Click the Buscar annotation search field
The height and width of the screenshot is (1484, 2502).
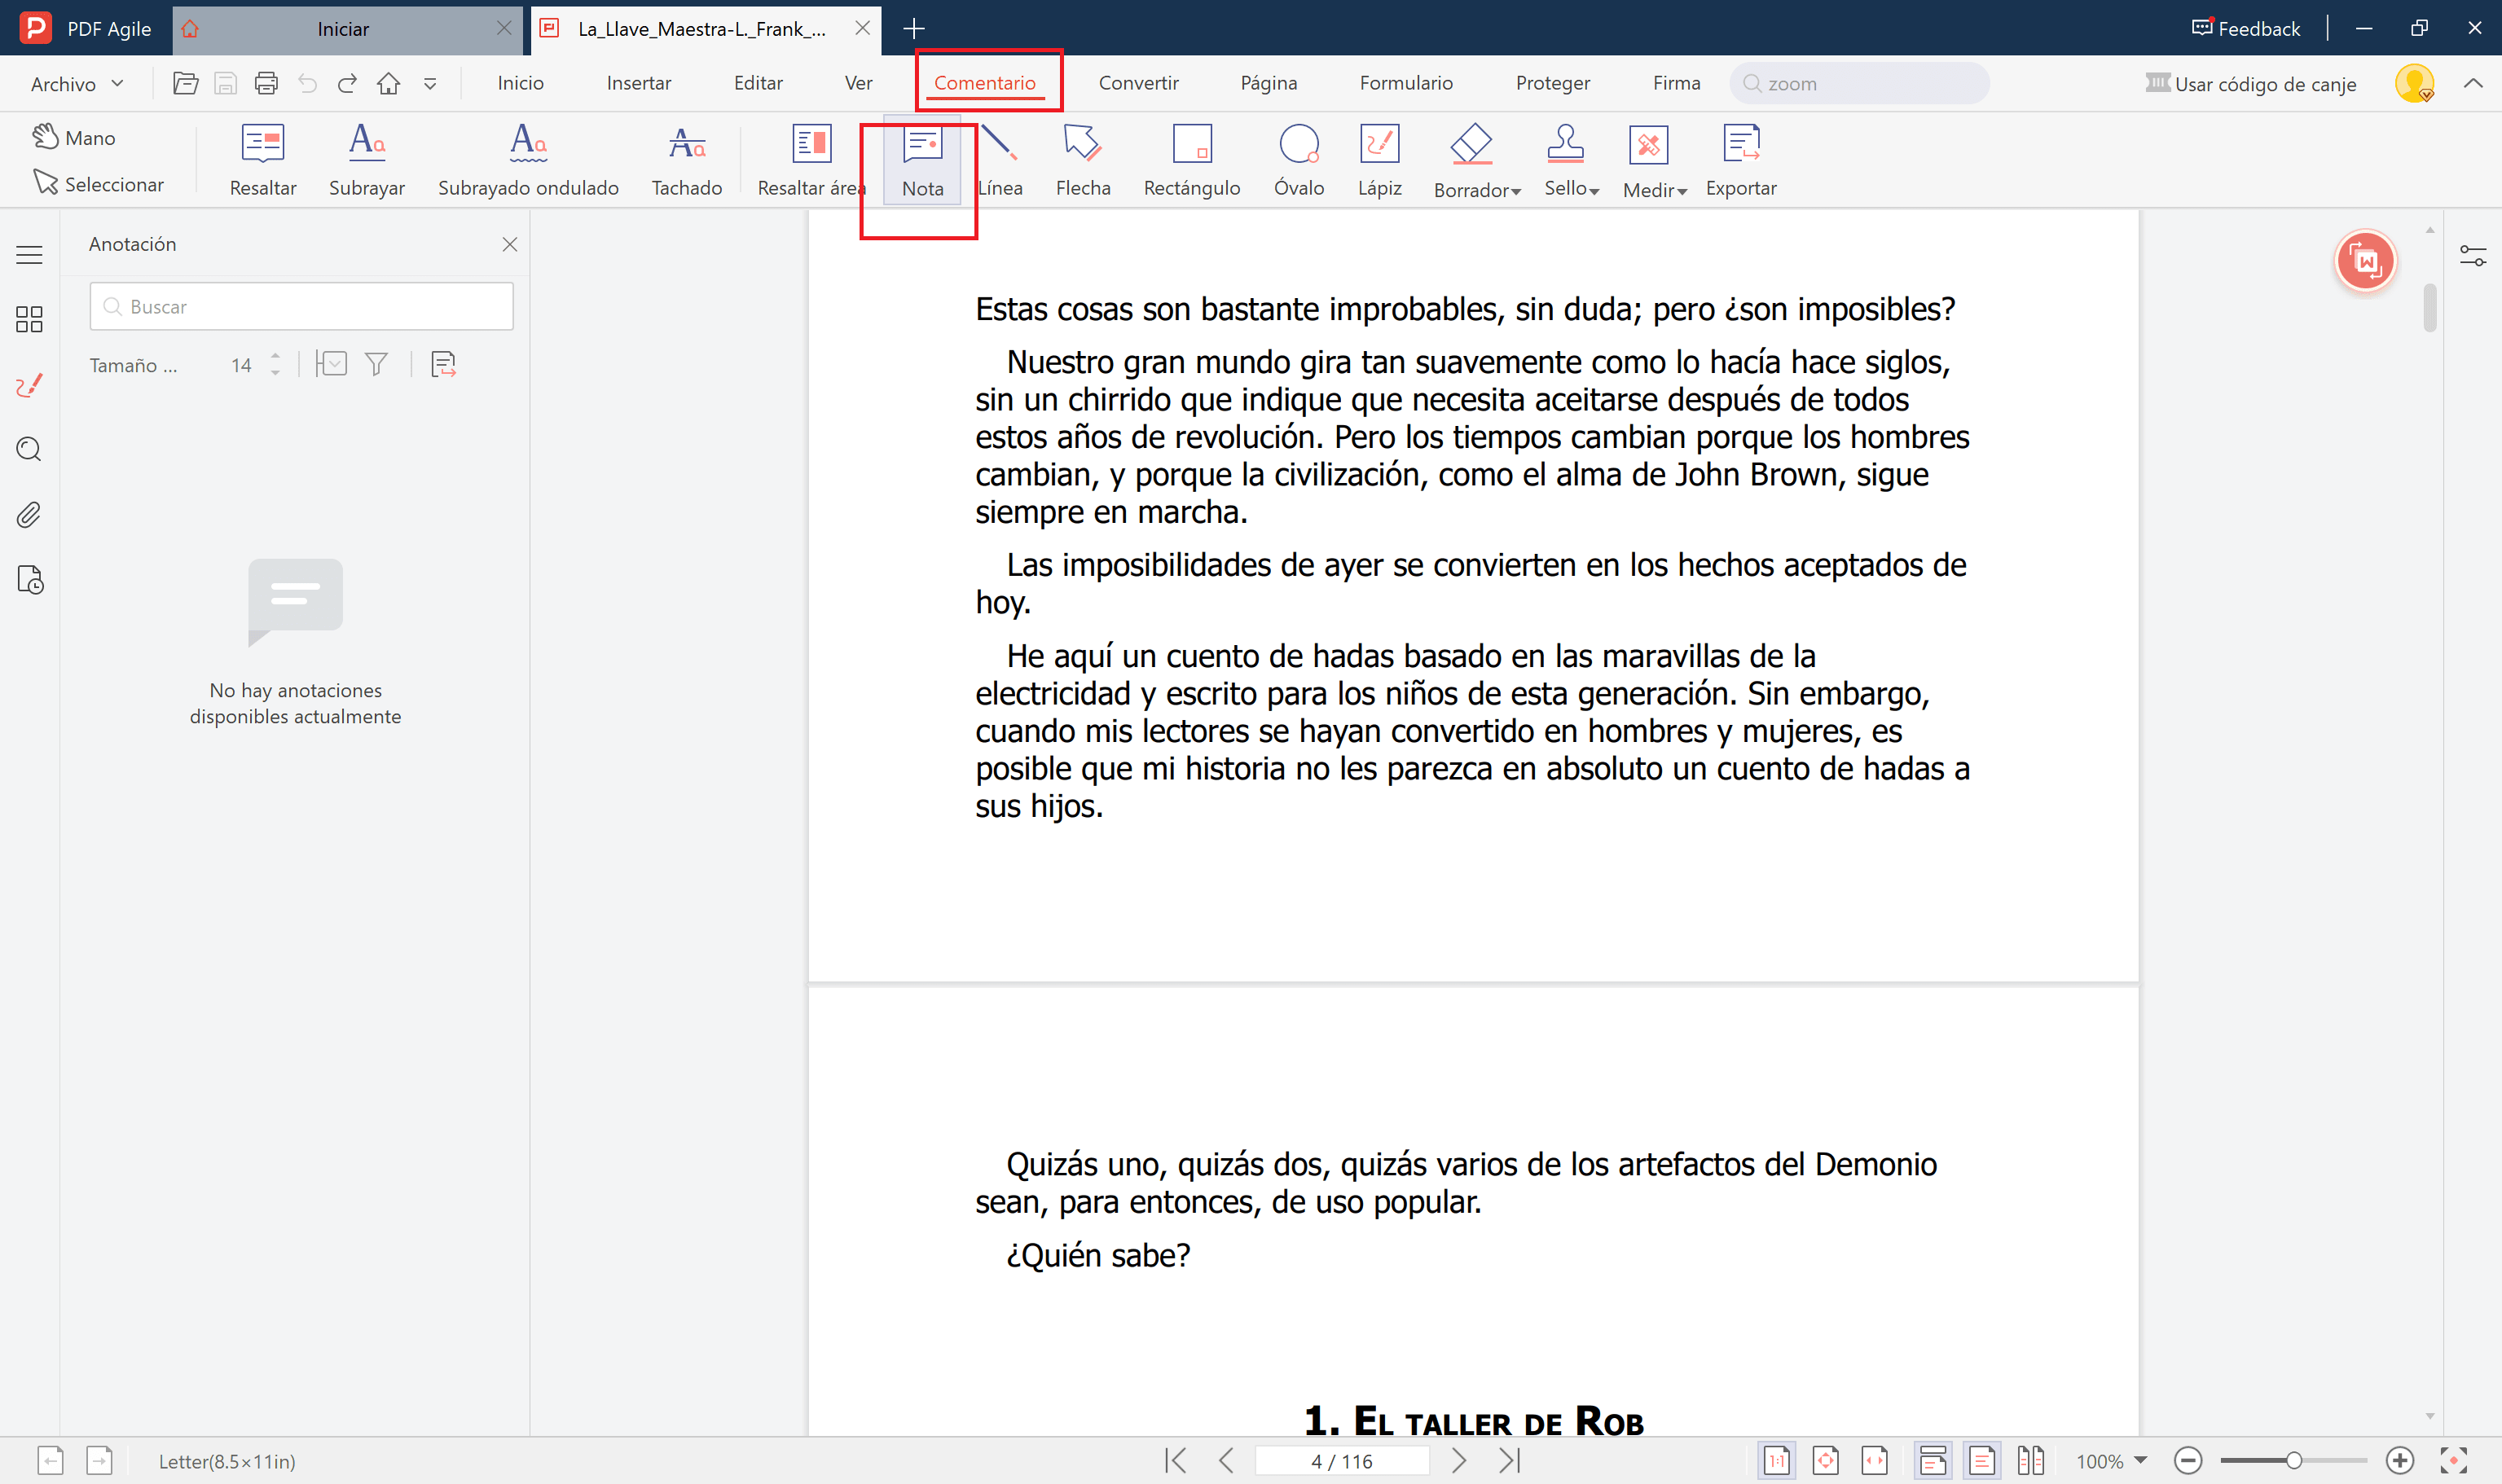pyautogui.click(x=300, y=306)
